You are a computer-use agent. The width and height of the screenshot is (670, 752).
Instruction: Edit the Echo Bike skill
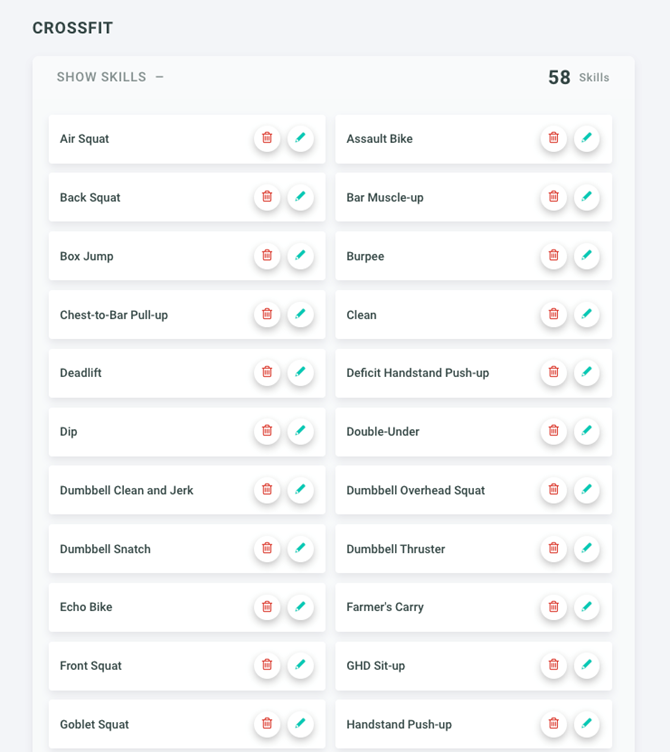(300, 607)
